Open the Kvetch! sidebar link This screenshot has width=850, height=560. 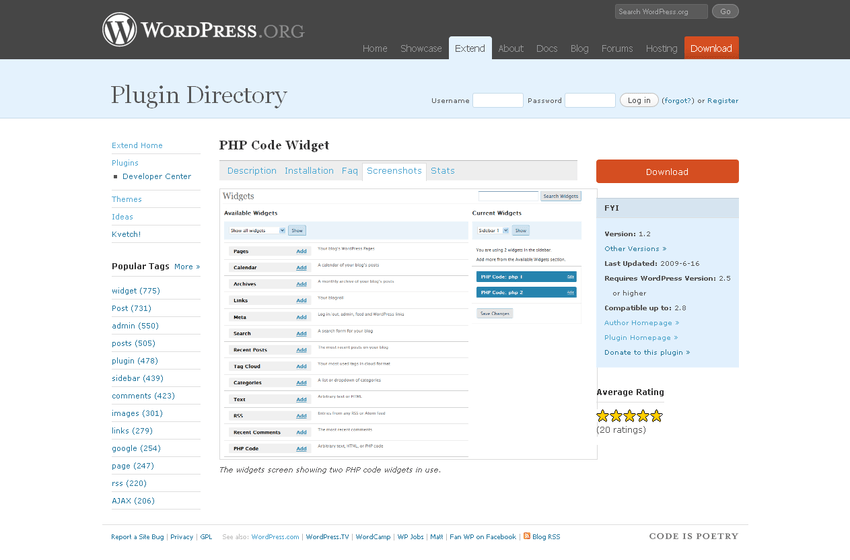point(126,234)
